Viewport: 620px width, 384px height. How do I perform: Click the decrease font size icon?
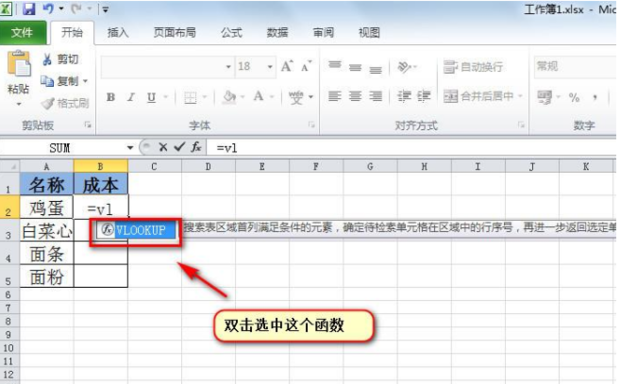[x=306, y=66]
